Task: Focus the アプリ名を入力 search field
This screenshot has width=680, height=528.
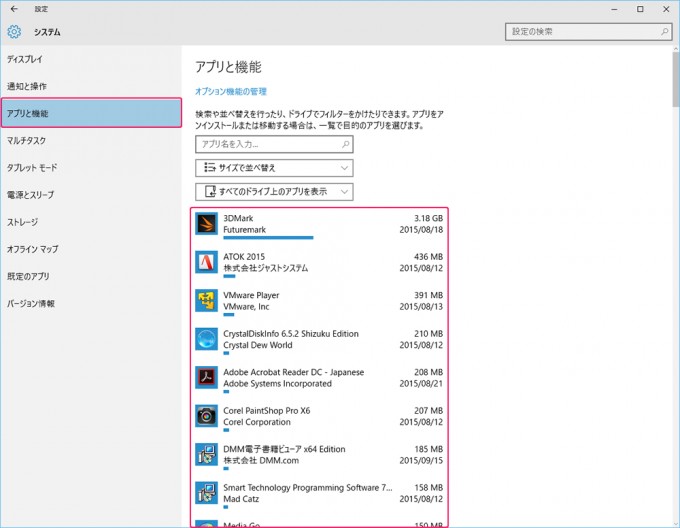Action: 274,144
